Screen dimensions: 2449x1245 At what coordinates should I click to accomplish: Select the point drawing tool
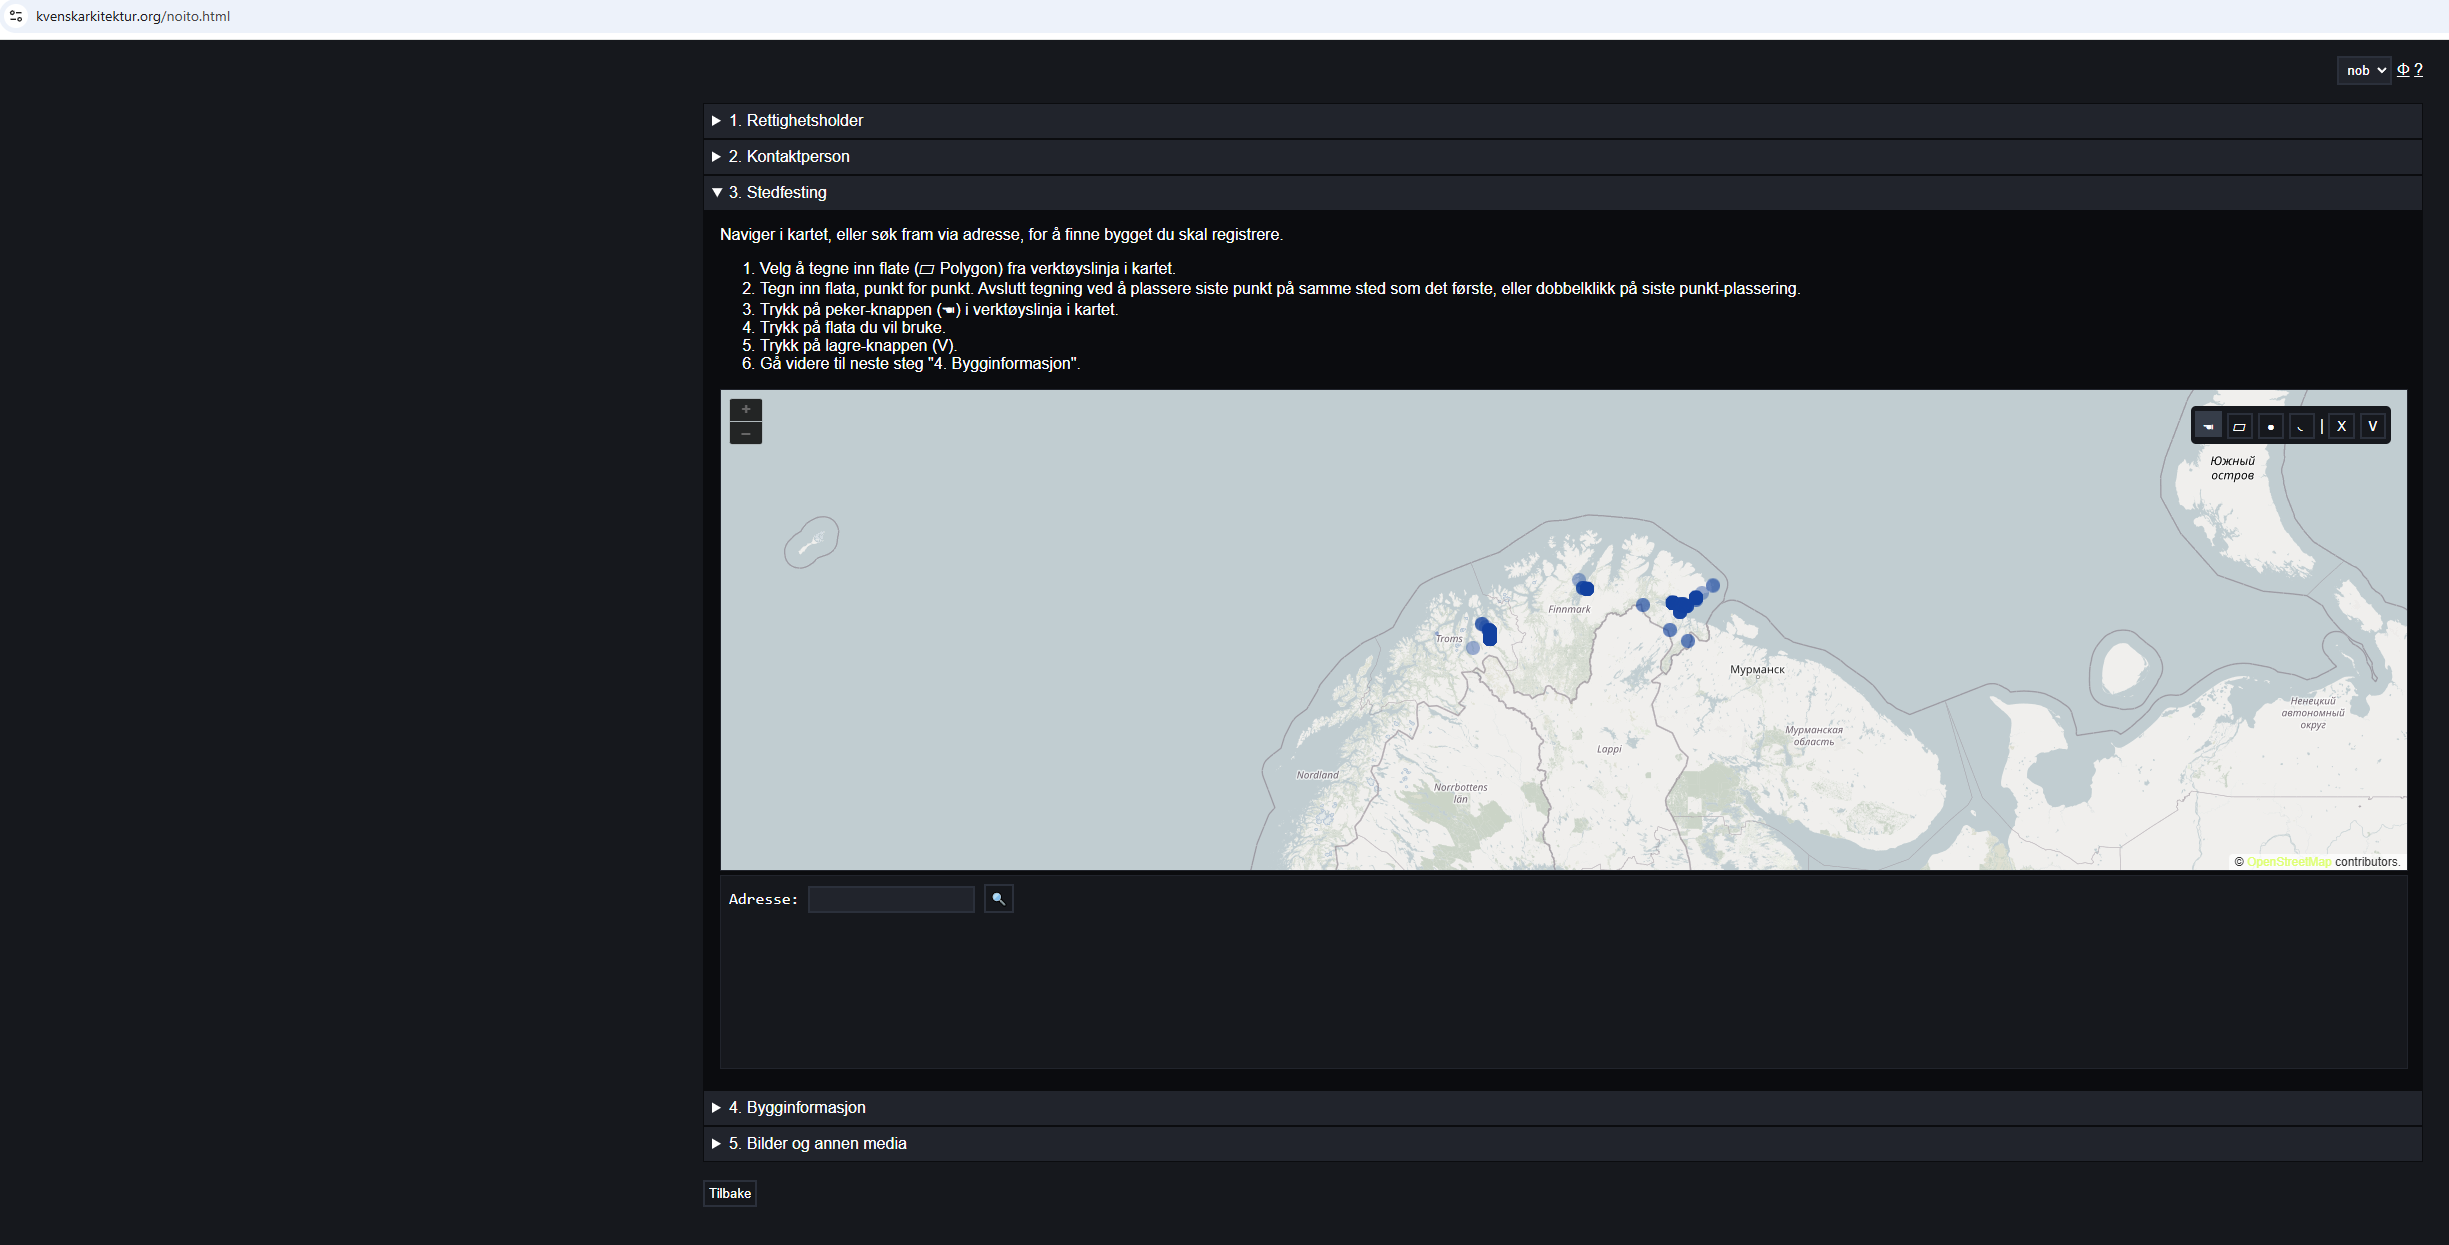coord(2270,427)
